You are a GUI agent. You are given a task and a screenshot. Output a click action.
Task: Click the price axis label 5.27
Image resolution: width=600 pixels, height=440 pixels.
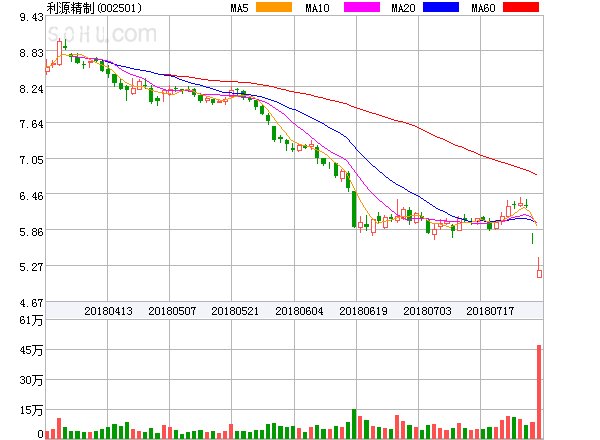point(31,267)
